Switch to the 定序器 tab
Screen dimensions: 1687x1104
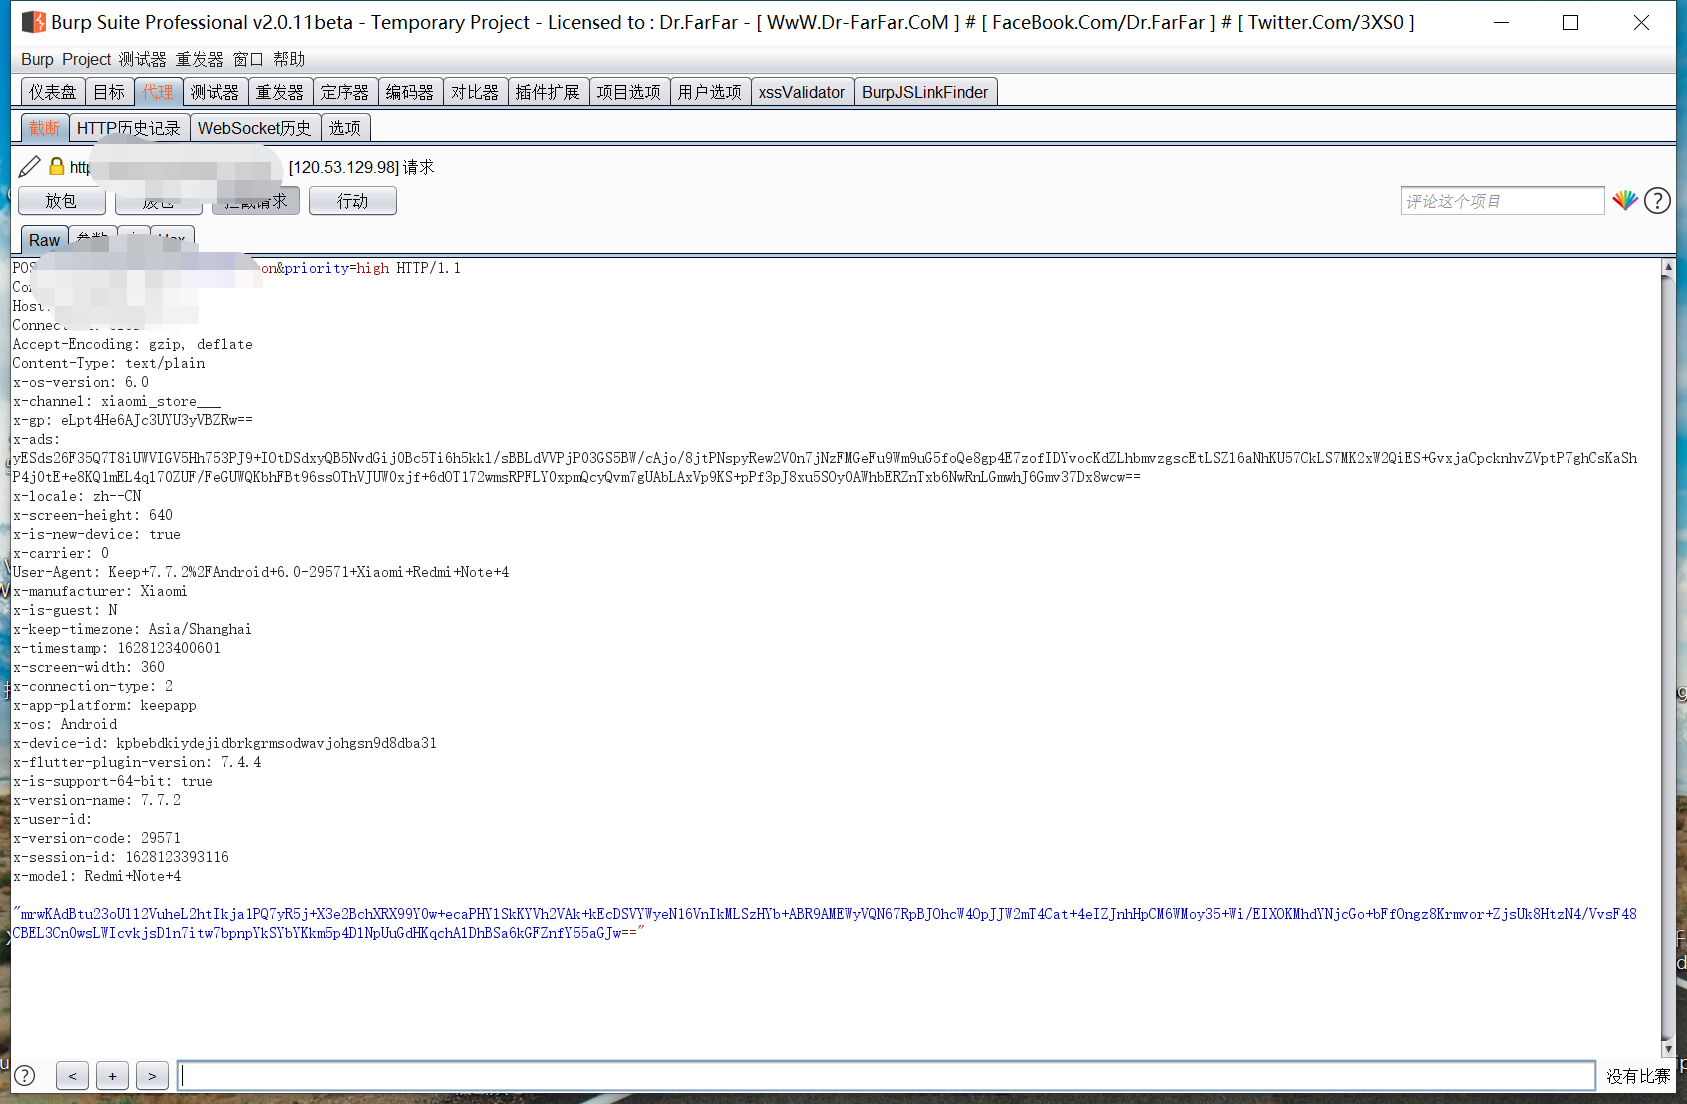345,92
